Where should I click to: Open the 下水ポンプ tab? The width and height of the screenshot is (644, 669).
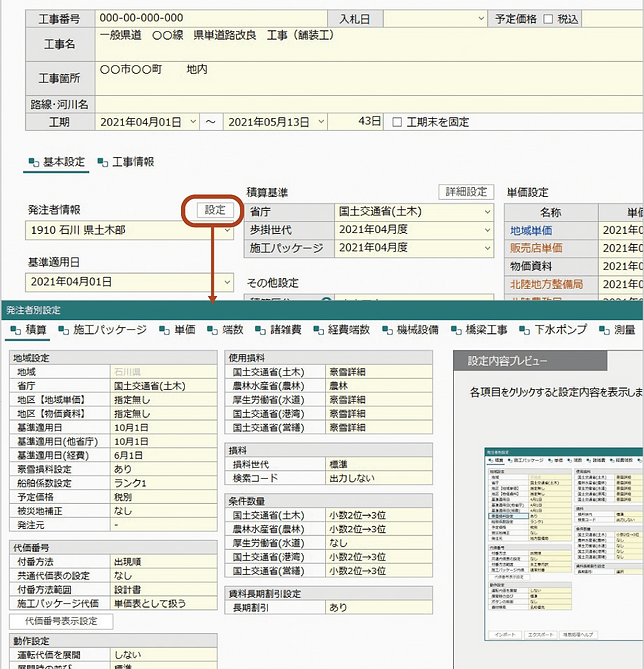point(553,330)
